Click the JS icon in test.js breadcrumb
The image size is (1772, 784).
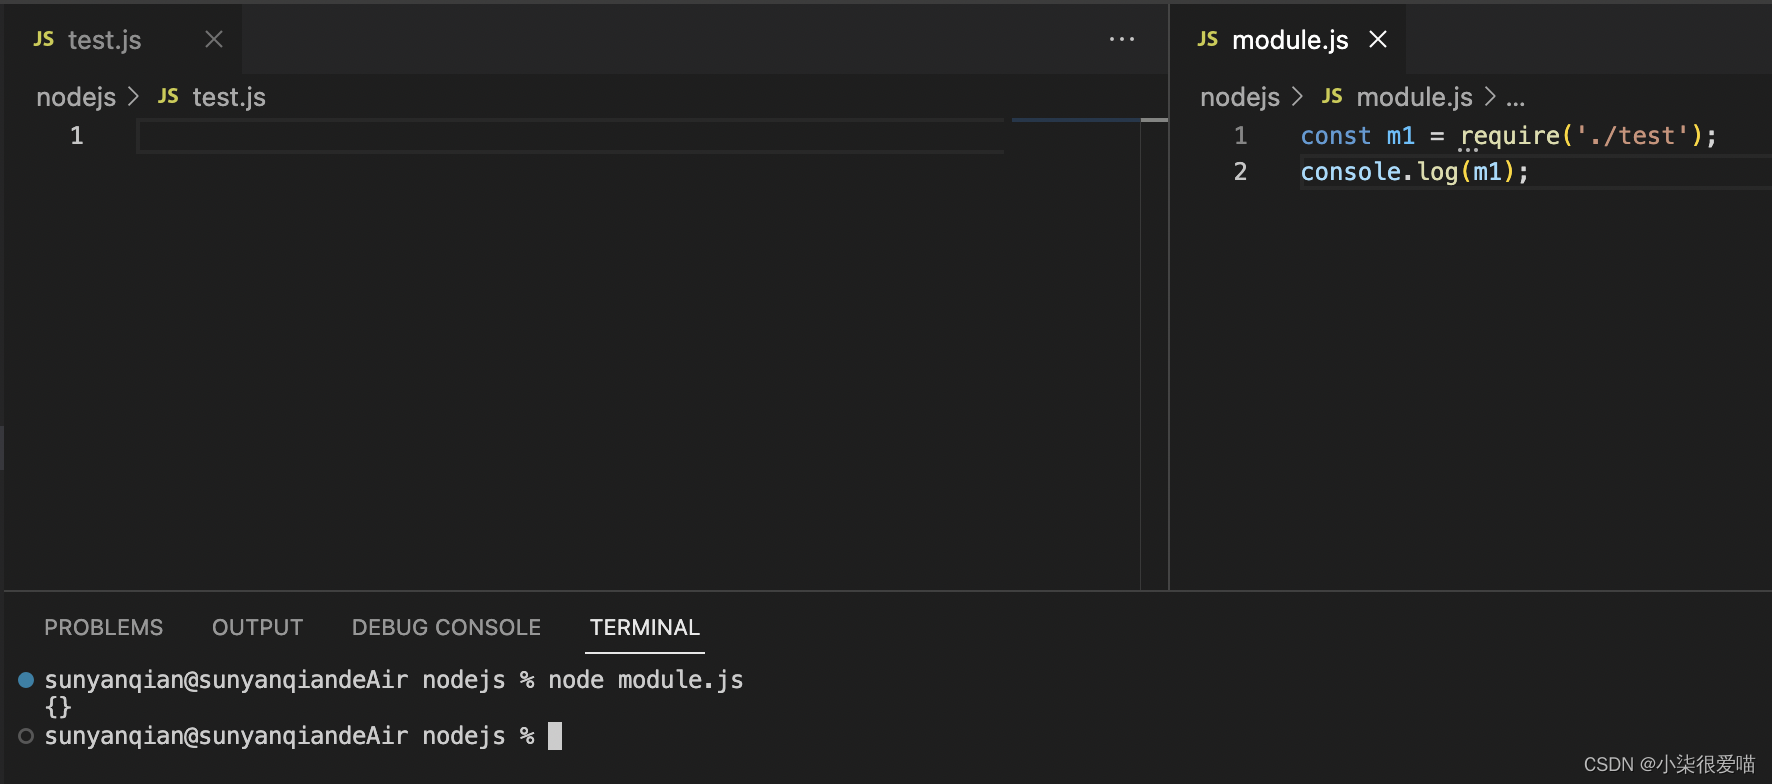[168, 96]
